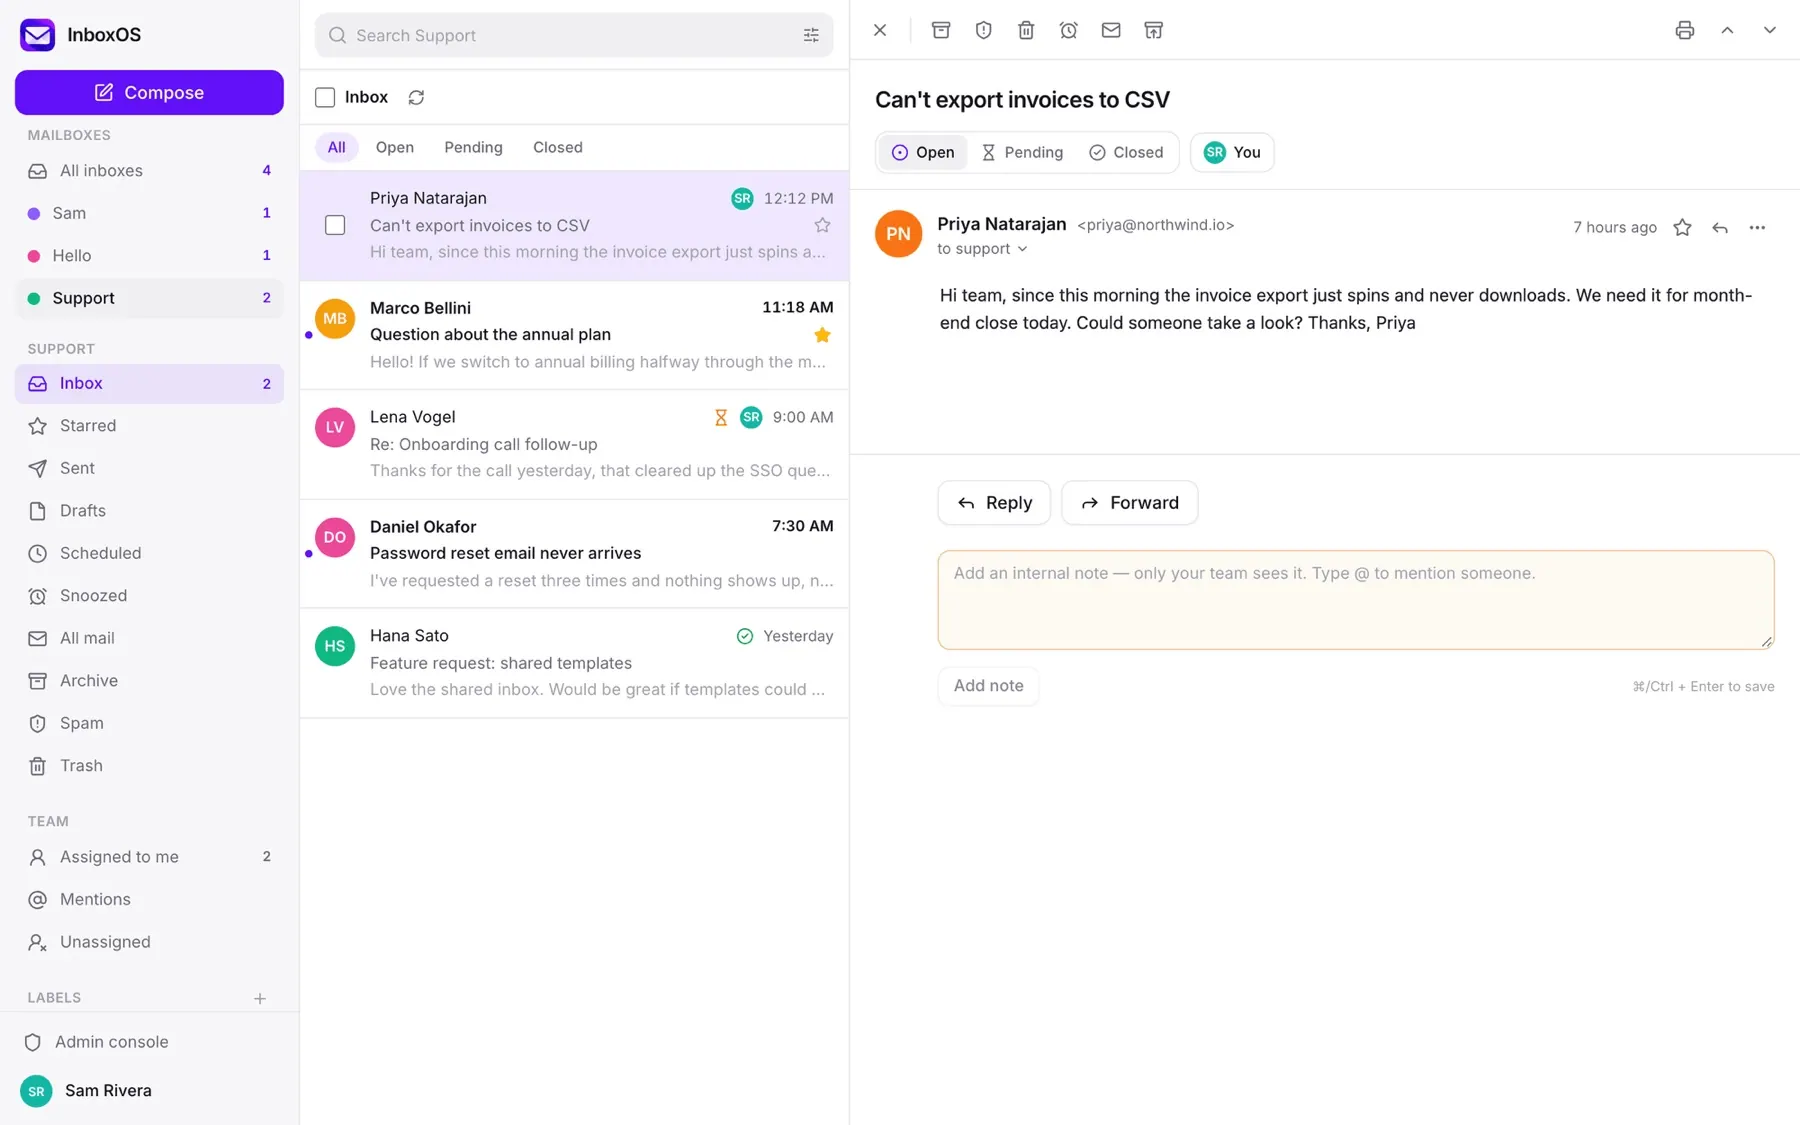
Task: Star Priya Natarajan's message in reading pane
Action: pos(1683,228)
